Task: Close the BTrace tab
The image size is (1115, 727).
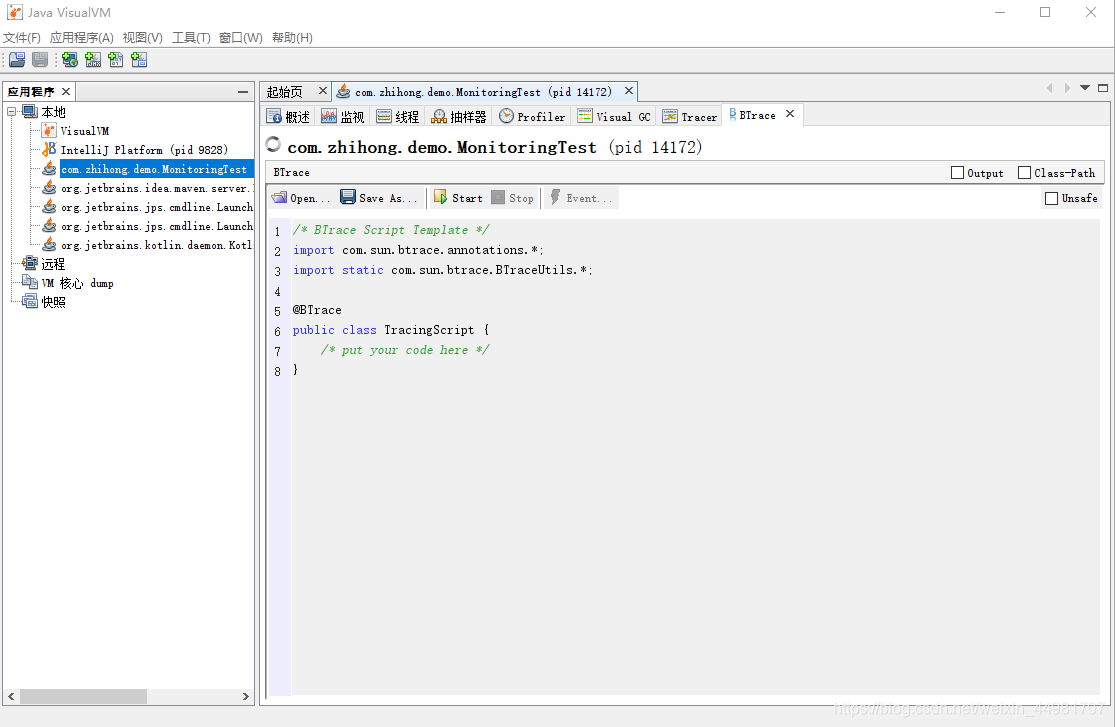Action: [790, 114]
